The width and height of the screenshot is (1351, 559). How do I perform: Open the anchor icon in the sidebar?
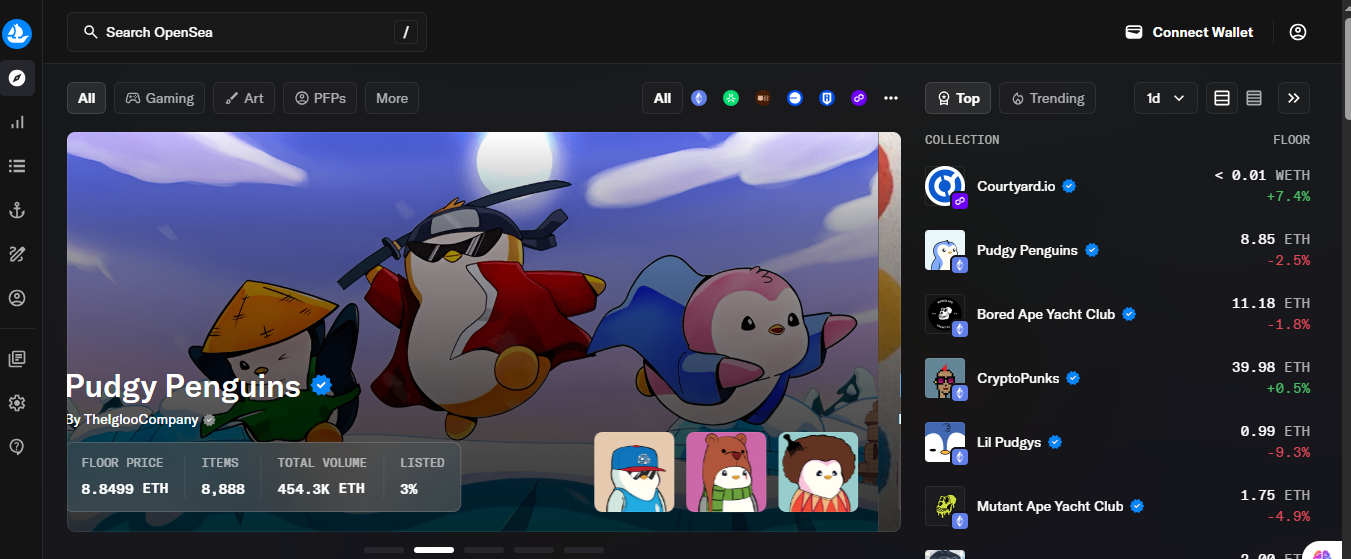(17, 210)
